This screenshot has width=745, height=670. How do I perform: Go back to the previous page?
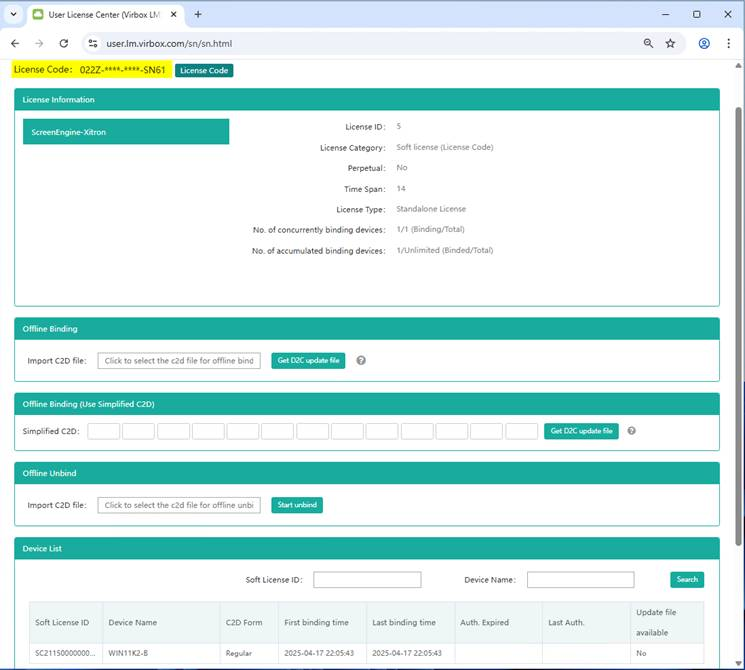pyautogui.click(x=15, y=43)
